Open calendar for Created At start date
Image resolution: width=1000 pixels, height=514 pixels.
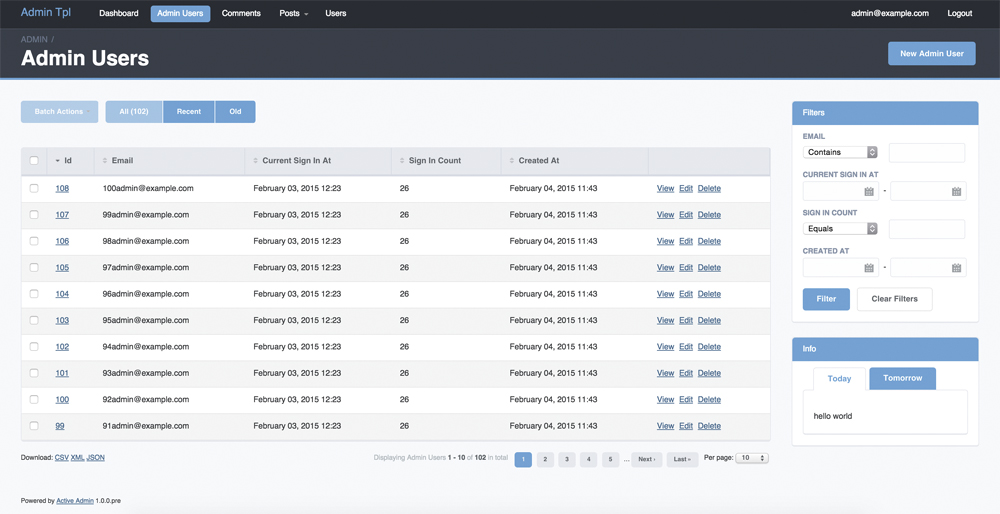tap(869, 268)
